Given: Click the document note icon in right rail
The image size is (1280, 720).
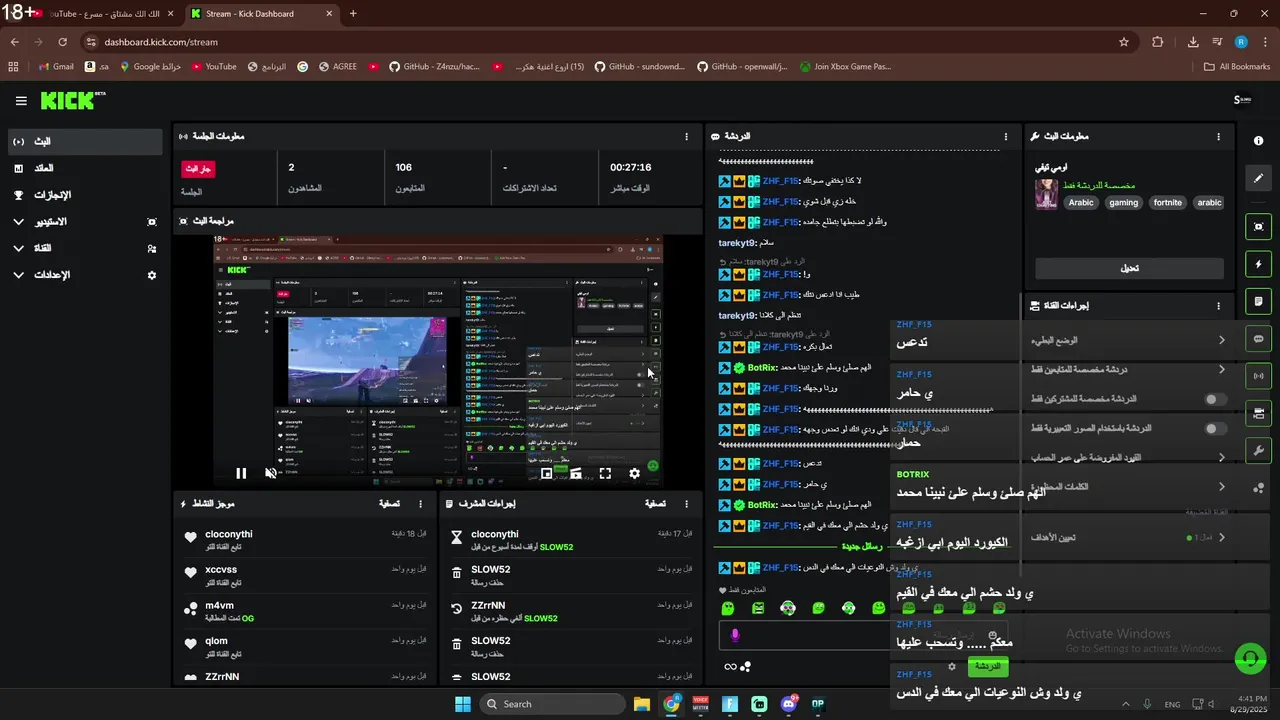Looking at the screenshot, I should [1259, 301].
